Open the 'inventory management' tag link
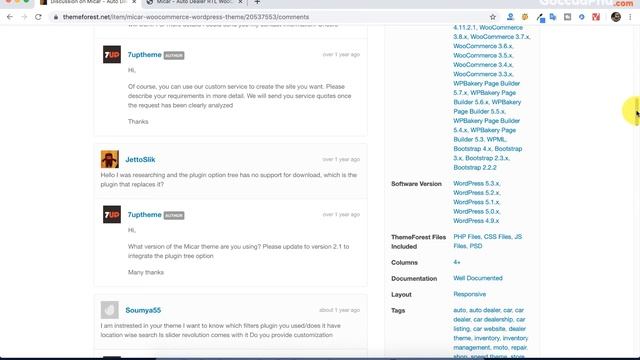 [x=491, y=343]
